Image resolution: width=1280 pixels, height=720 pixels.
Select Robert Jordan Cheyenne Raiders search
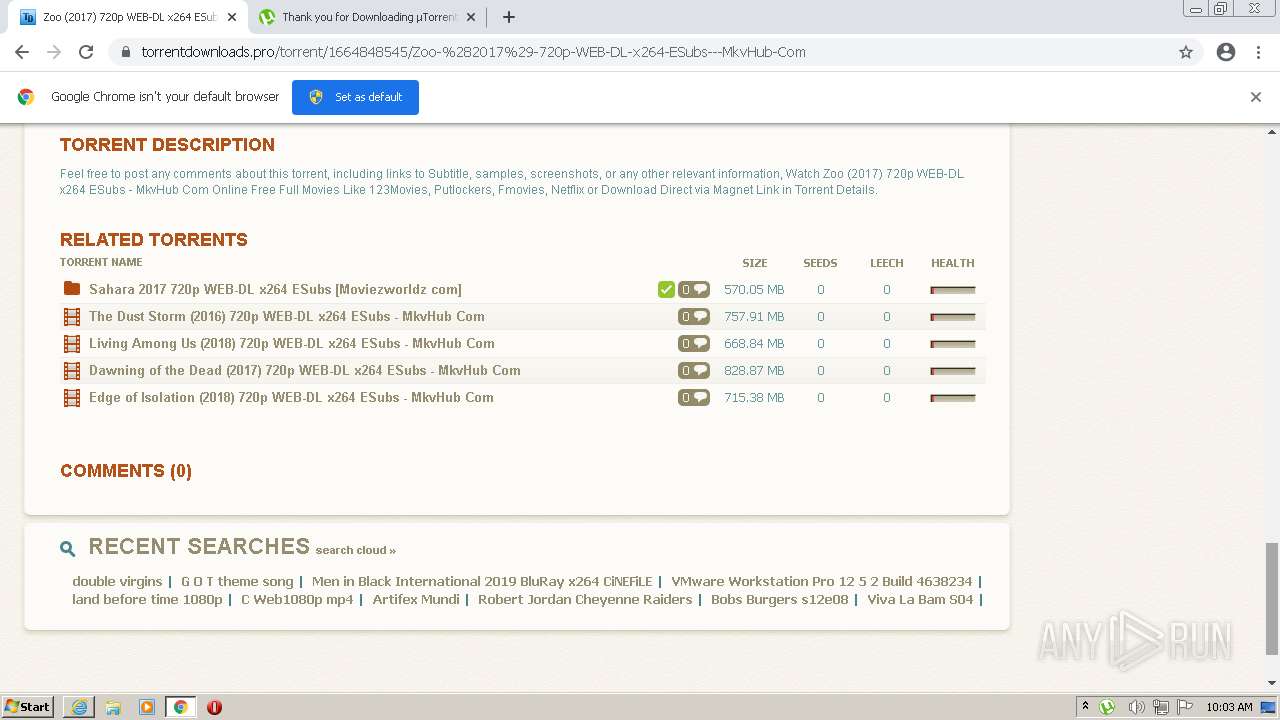point(585,599)
